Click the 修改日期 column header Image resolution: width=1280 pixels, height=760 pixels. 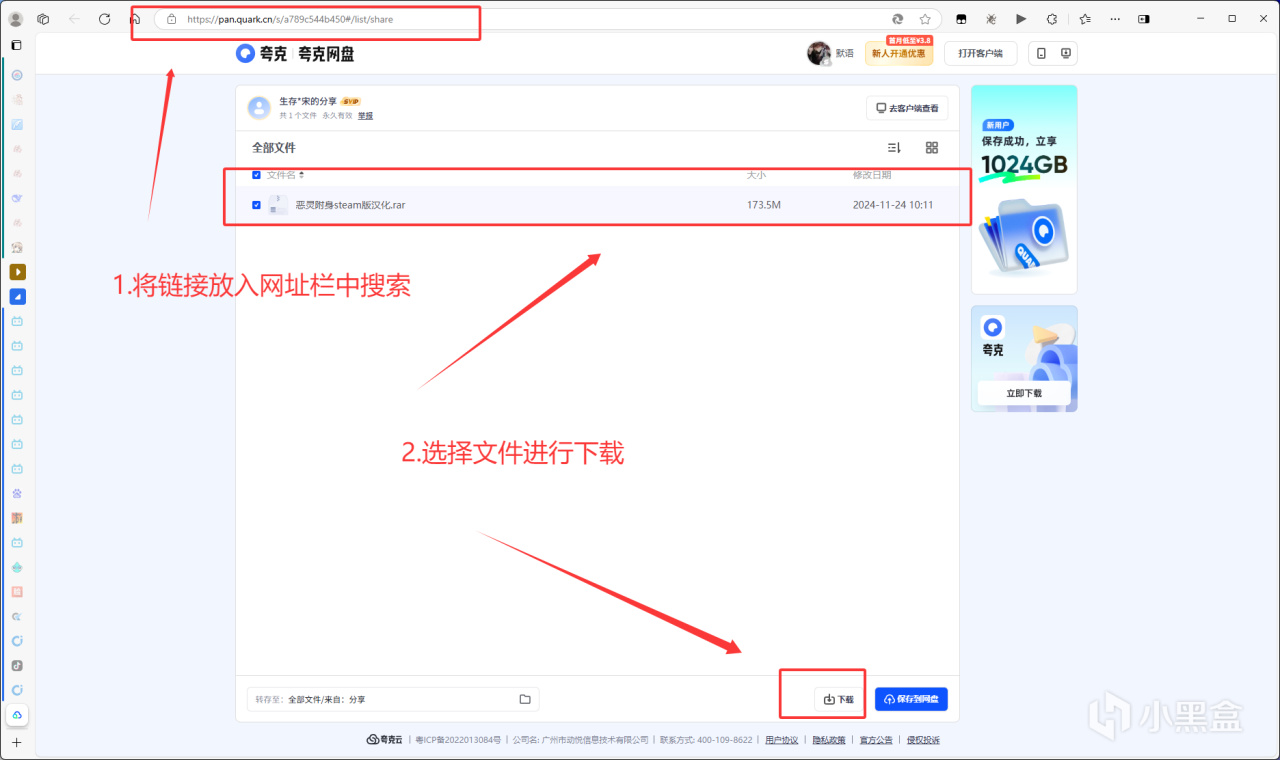pos(872,175)
